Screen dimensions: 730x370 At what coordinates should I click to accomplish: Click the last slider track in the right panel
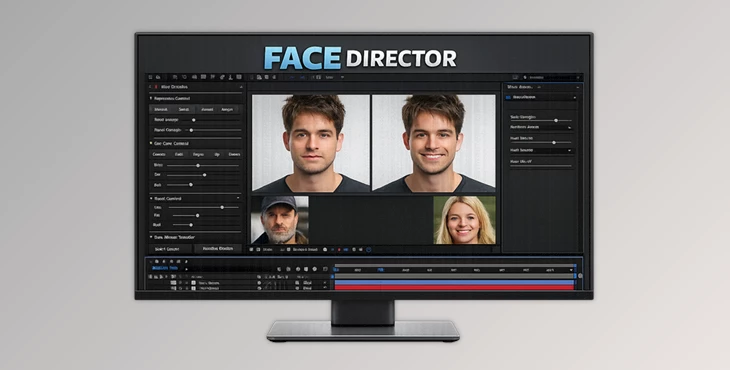coord(541,166)
